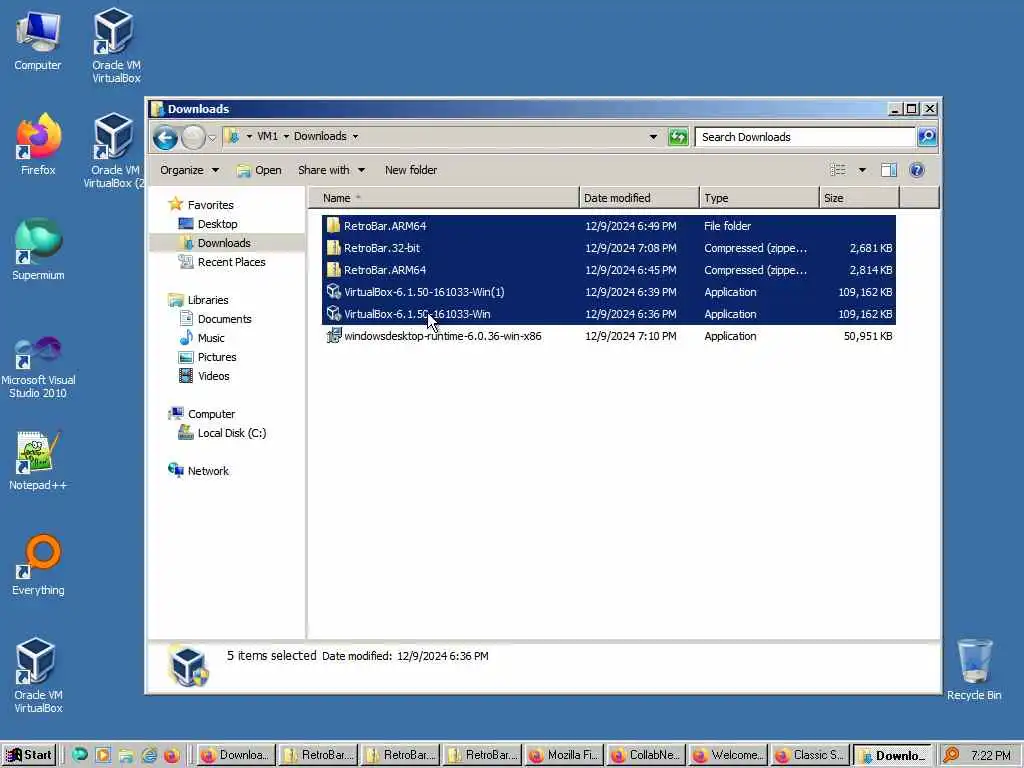Open the Share with dropdown
1024x768 pixels.
[x=331, y=170]
